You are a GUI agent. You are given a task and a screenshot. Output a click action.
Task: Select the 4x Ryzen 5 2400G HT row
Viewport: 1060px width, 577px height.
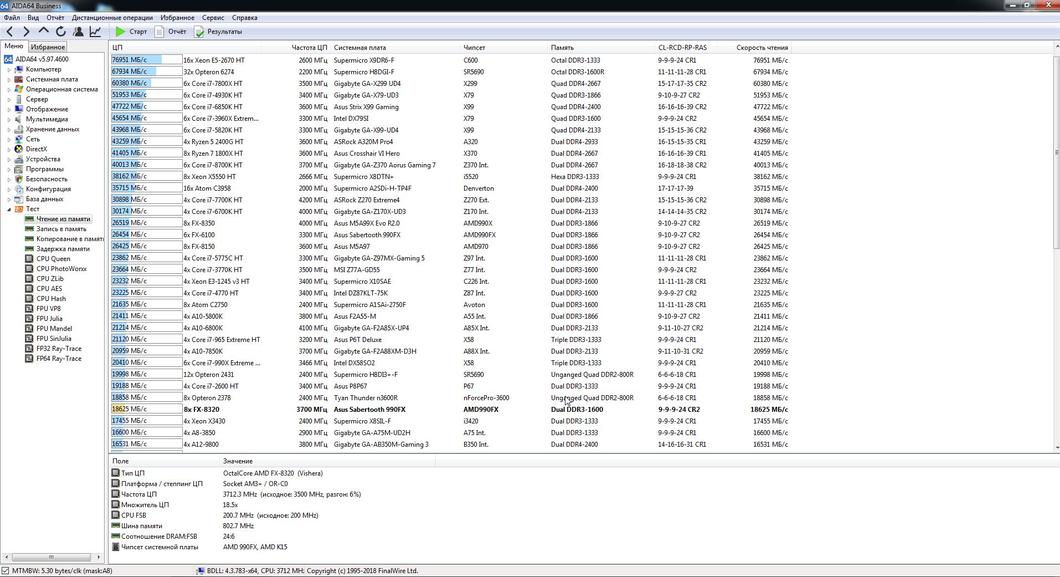tap(450, 141)
